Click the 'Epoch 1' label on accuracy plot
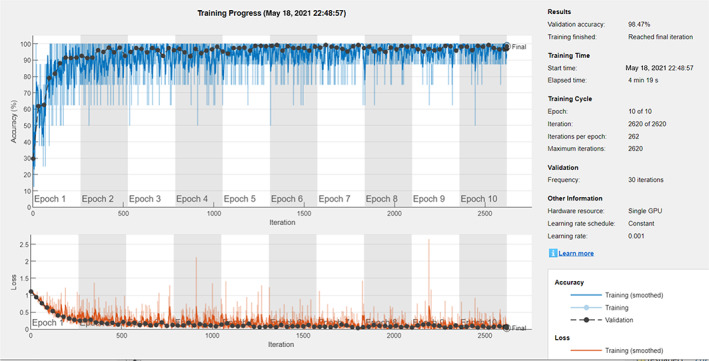The width and height of the screenshot is (709, 361). (x=50, y=199)
